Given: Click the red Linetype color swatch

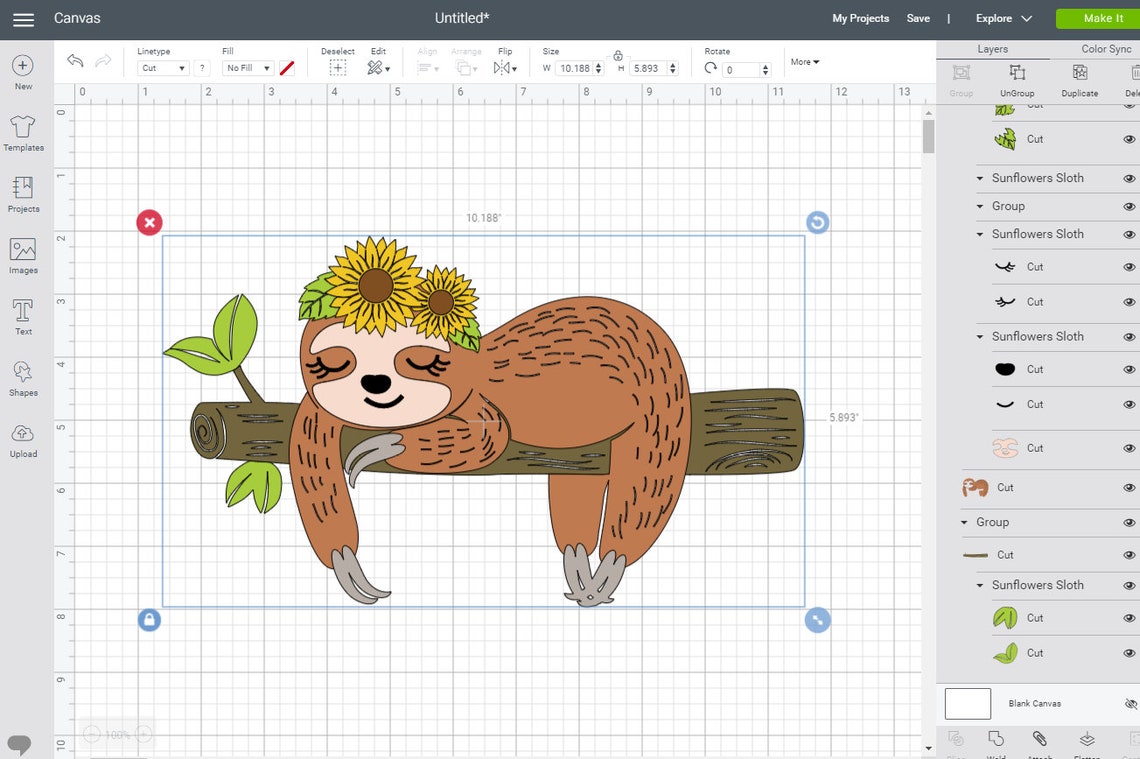Looking at the screenshot, I should (x=289, y=67).
